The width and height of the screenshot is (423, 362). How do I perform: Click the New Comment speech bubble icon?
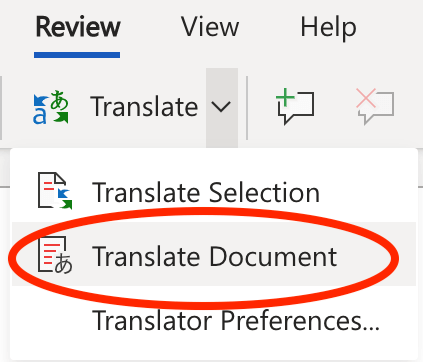(295, 106)
